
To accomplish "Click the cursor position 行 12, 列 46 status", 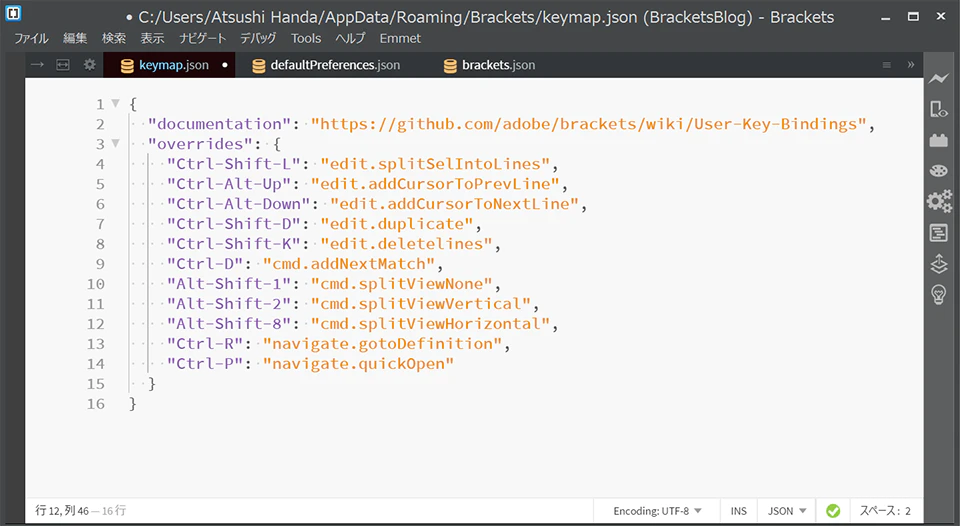I will click(62, 510).
